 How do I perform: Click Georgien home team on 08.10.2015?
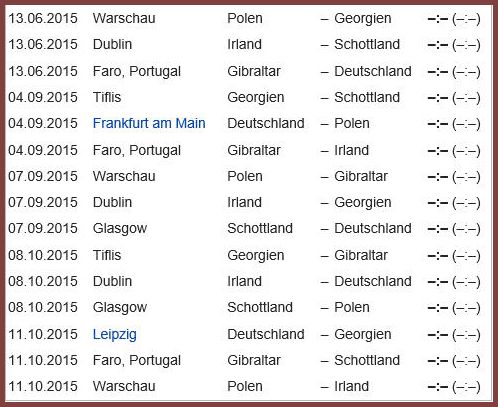click(256, 256)
